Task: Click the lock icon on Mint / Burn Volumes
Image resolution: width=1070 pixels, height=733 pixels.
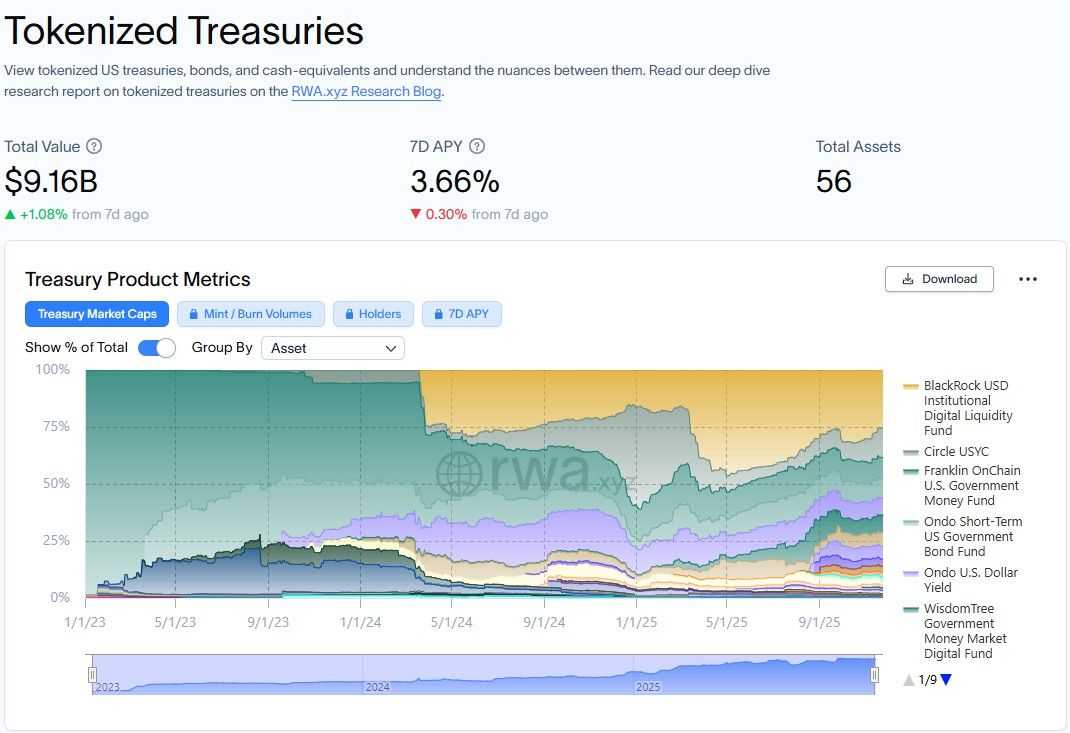Action: (192, 313)
